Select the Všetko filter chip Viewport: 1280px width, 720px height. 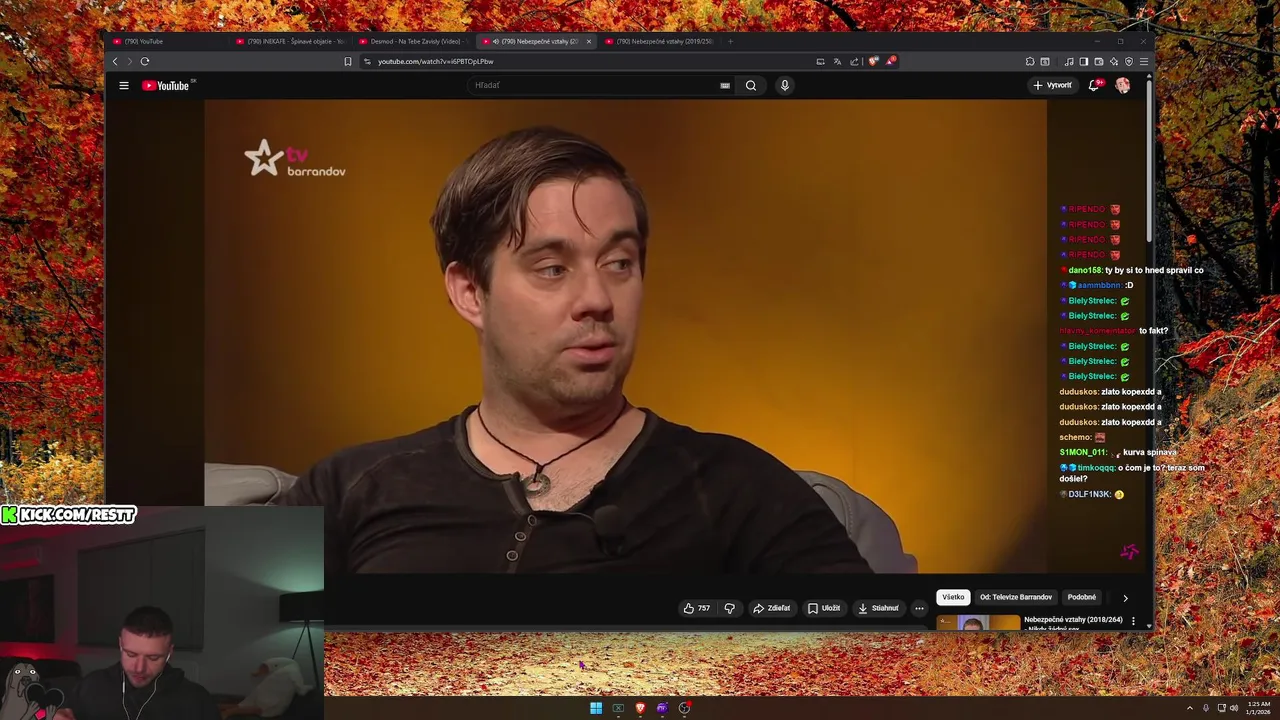coord(953,597)
